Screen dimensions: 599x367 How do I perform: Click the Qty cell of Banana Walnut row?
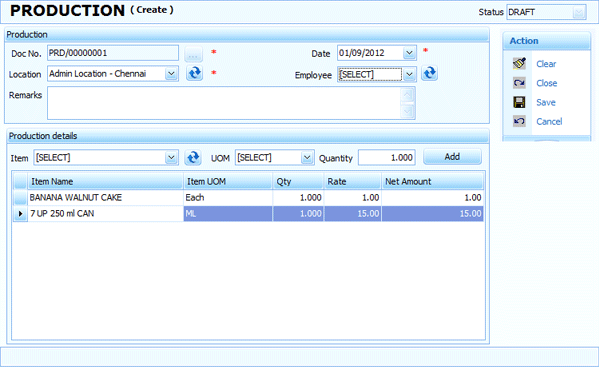click(x=298, y=197)
